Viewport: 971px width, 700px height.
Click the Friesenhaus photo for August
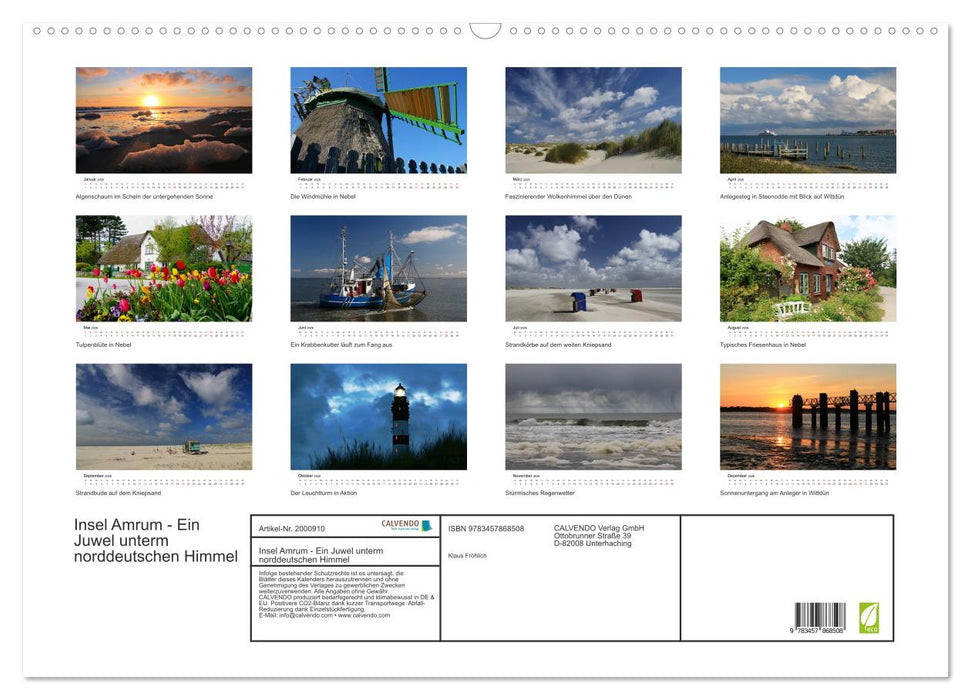point(807,268)
